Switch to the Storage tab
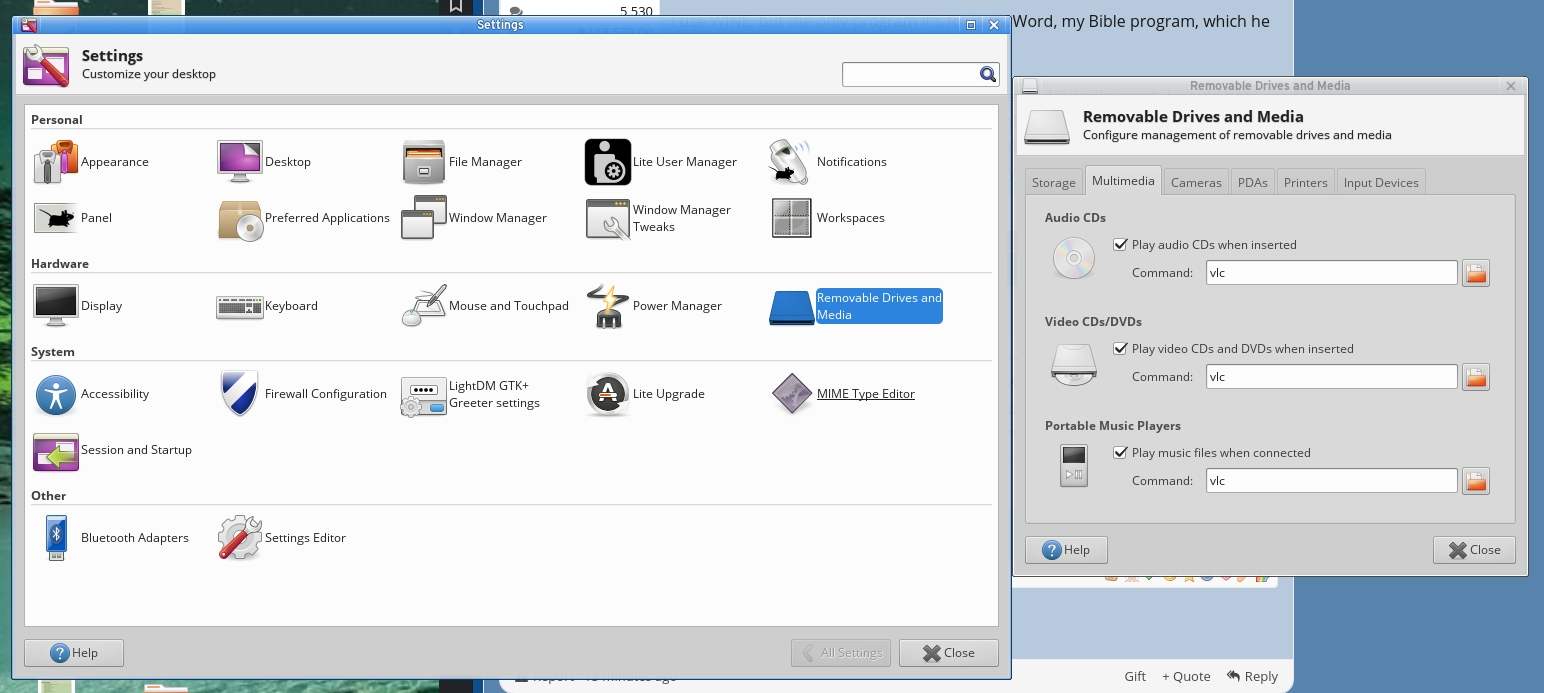Viewport: 1544px width, 693px height. pyautogui.click(x=1053, y=182)
